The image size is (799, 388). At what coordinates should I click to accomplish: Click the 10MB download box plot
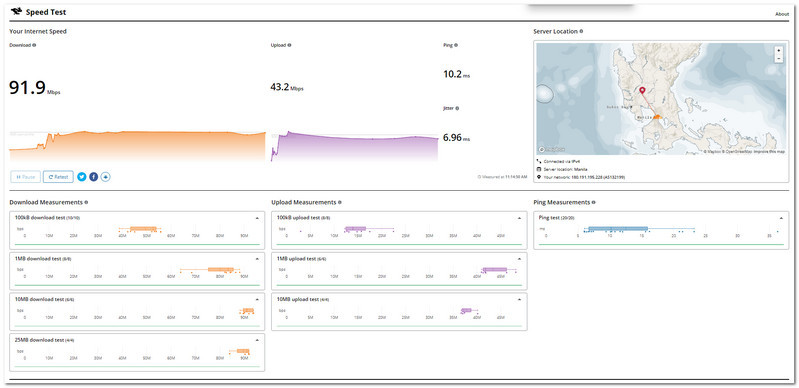[247, 311]
